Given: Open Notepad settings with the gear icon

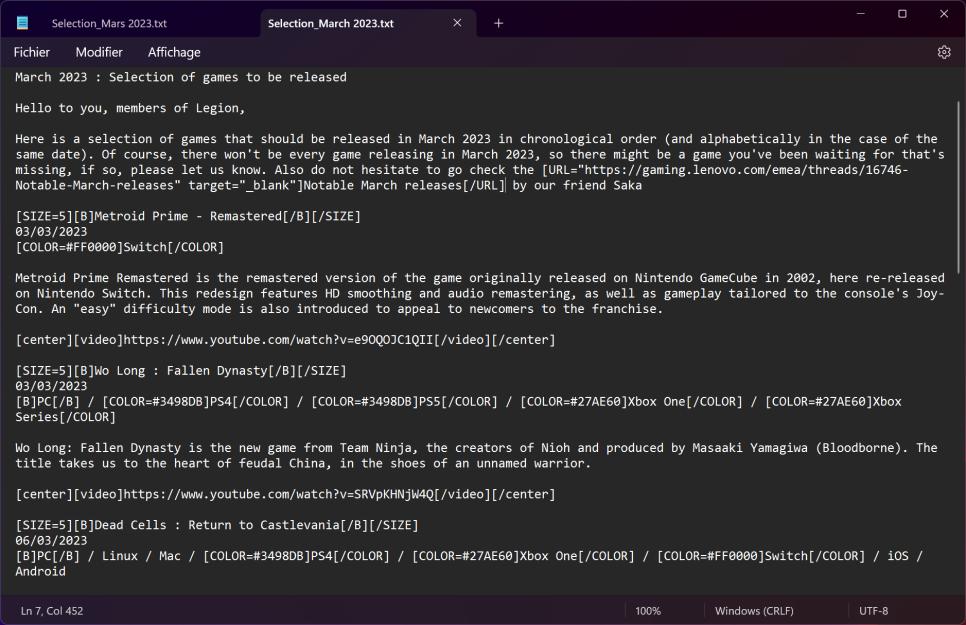Looking at the screenshot, I should (x=943, y=52).
